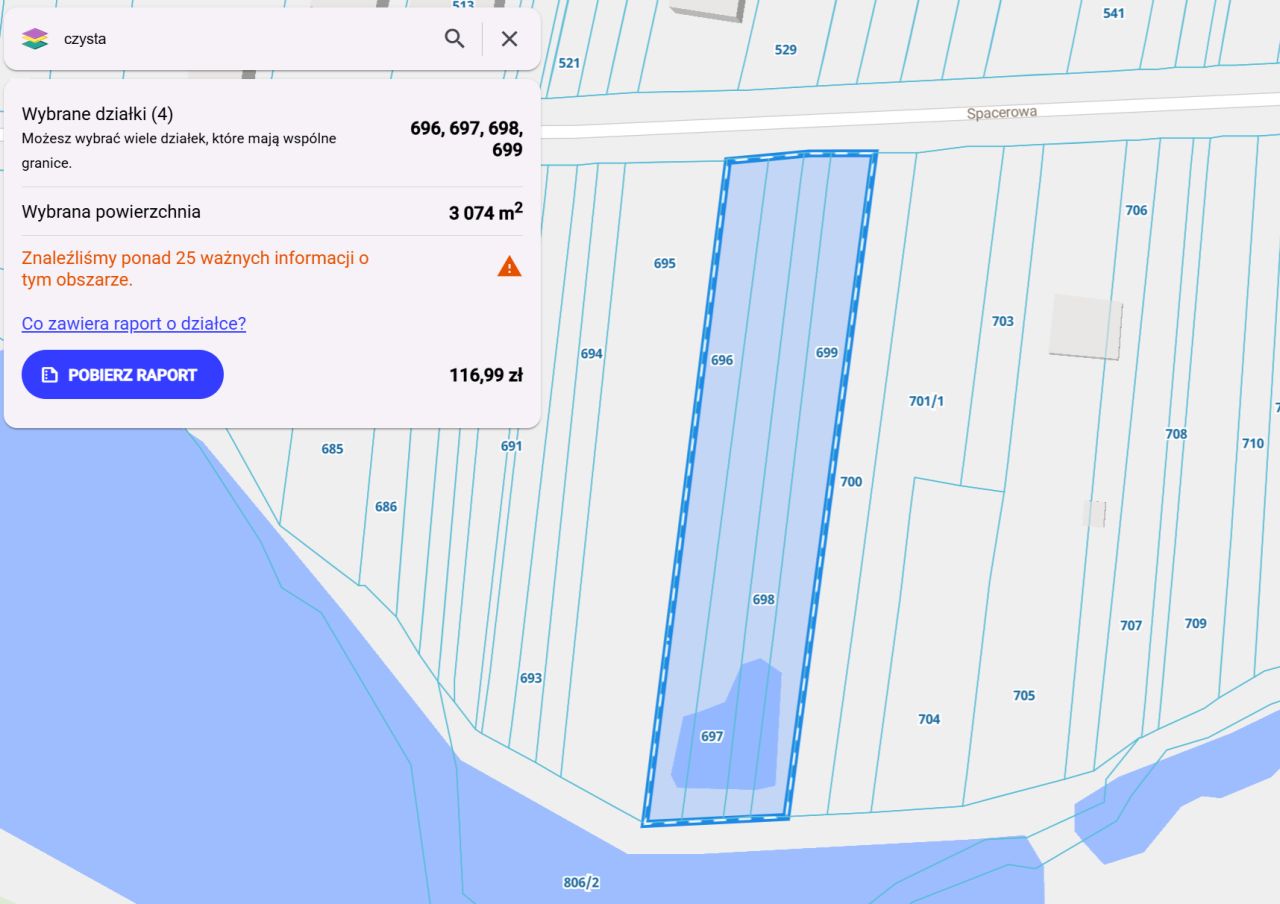The image size is (1280, 904).
Task: Clear the search with the X icon
Action: coord(509,39)
